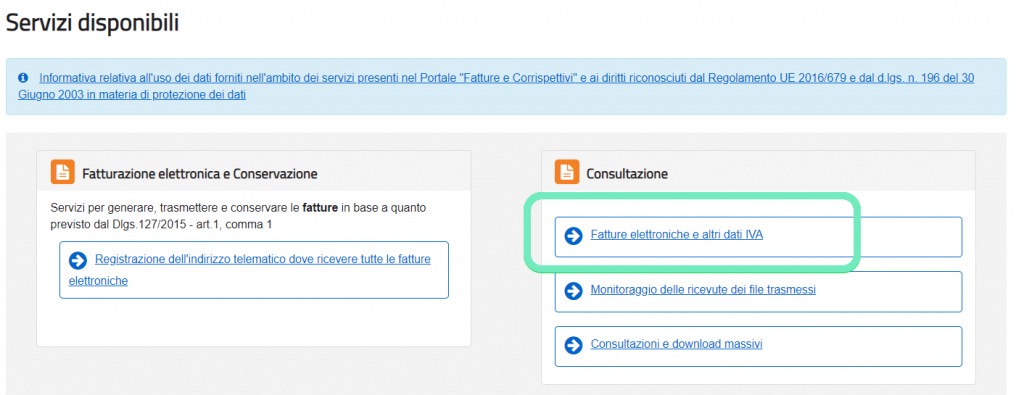Open Registrazione dell'indirizzo telematico link
The height and width of the screenshot is (395, 1024).
point(249,270)
